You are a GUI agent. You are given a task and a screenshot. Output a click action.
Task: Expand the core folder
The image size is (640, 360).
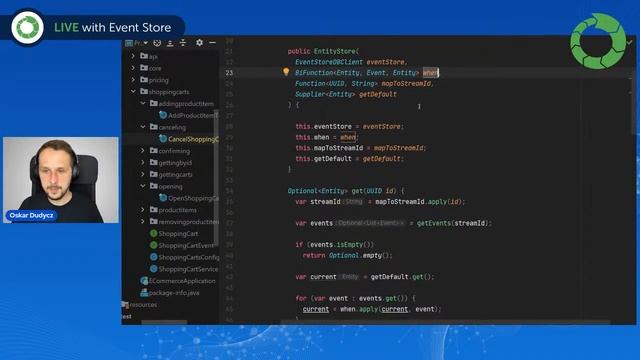coord(133,68)
